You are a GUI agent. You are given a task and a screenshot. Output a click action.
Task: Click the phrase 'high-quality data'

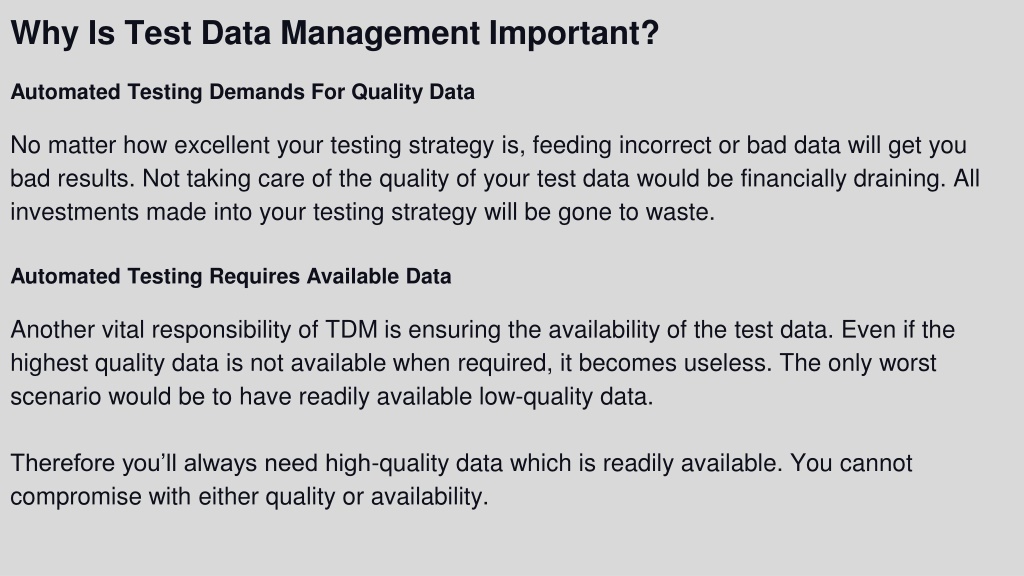coord(414,464)
